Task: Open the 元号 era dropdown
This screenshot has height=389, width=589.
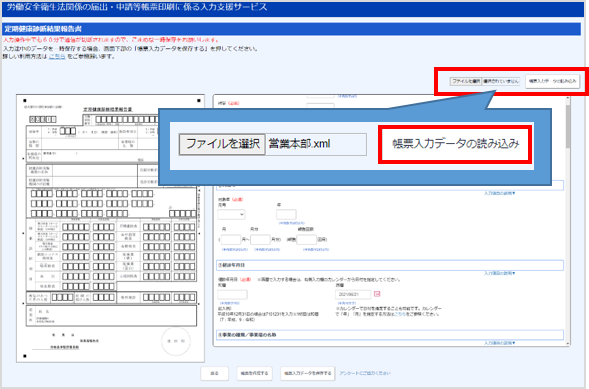Action: (231, 214)
